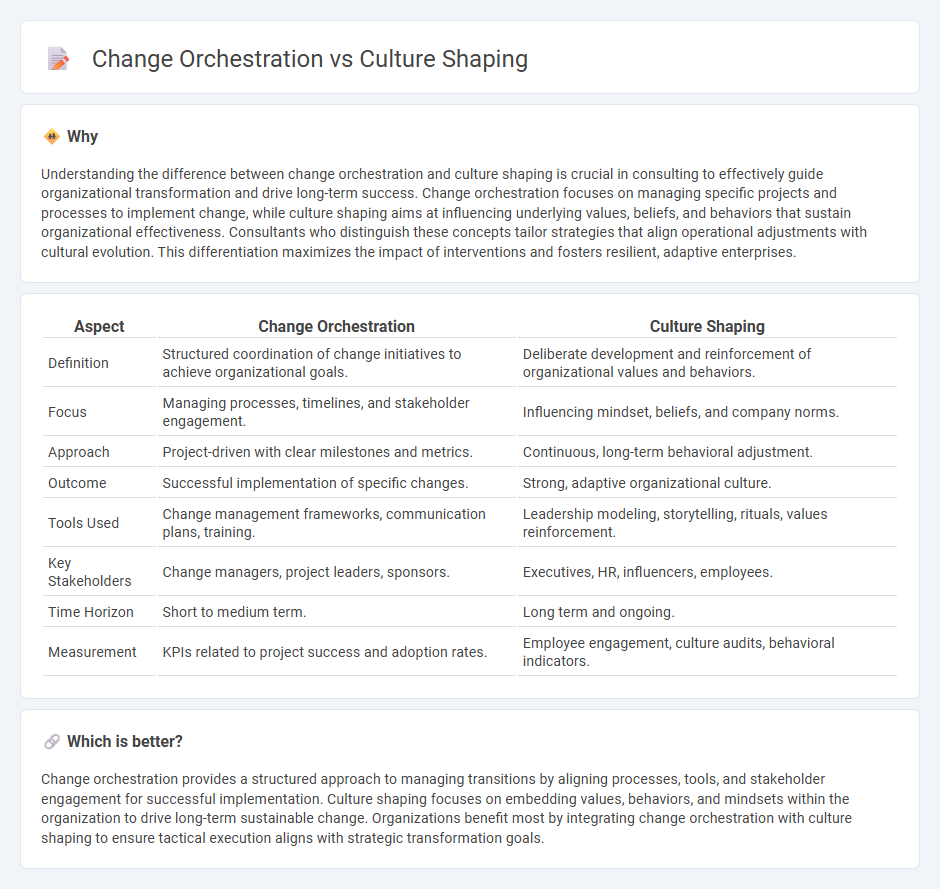Select the Definition row label
The image size is (940, 889).
tap(78, 363)
